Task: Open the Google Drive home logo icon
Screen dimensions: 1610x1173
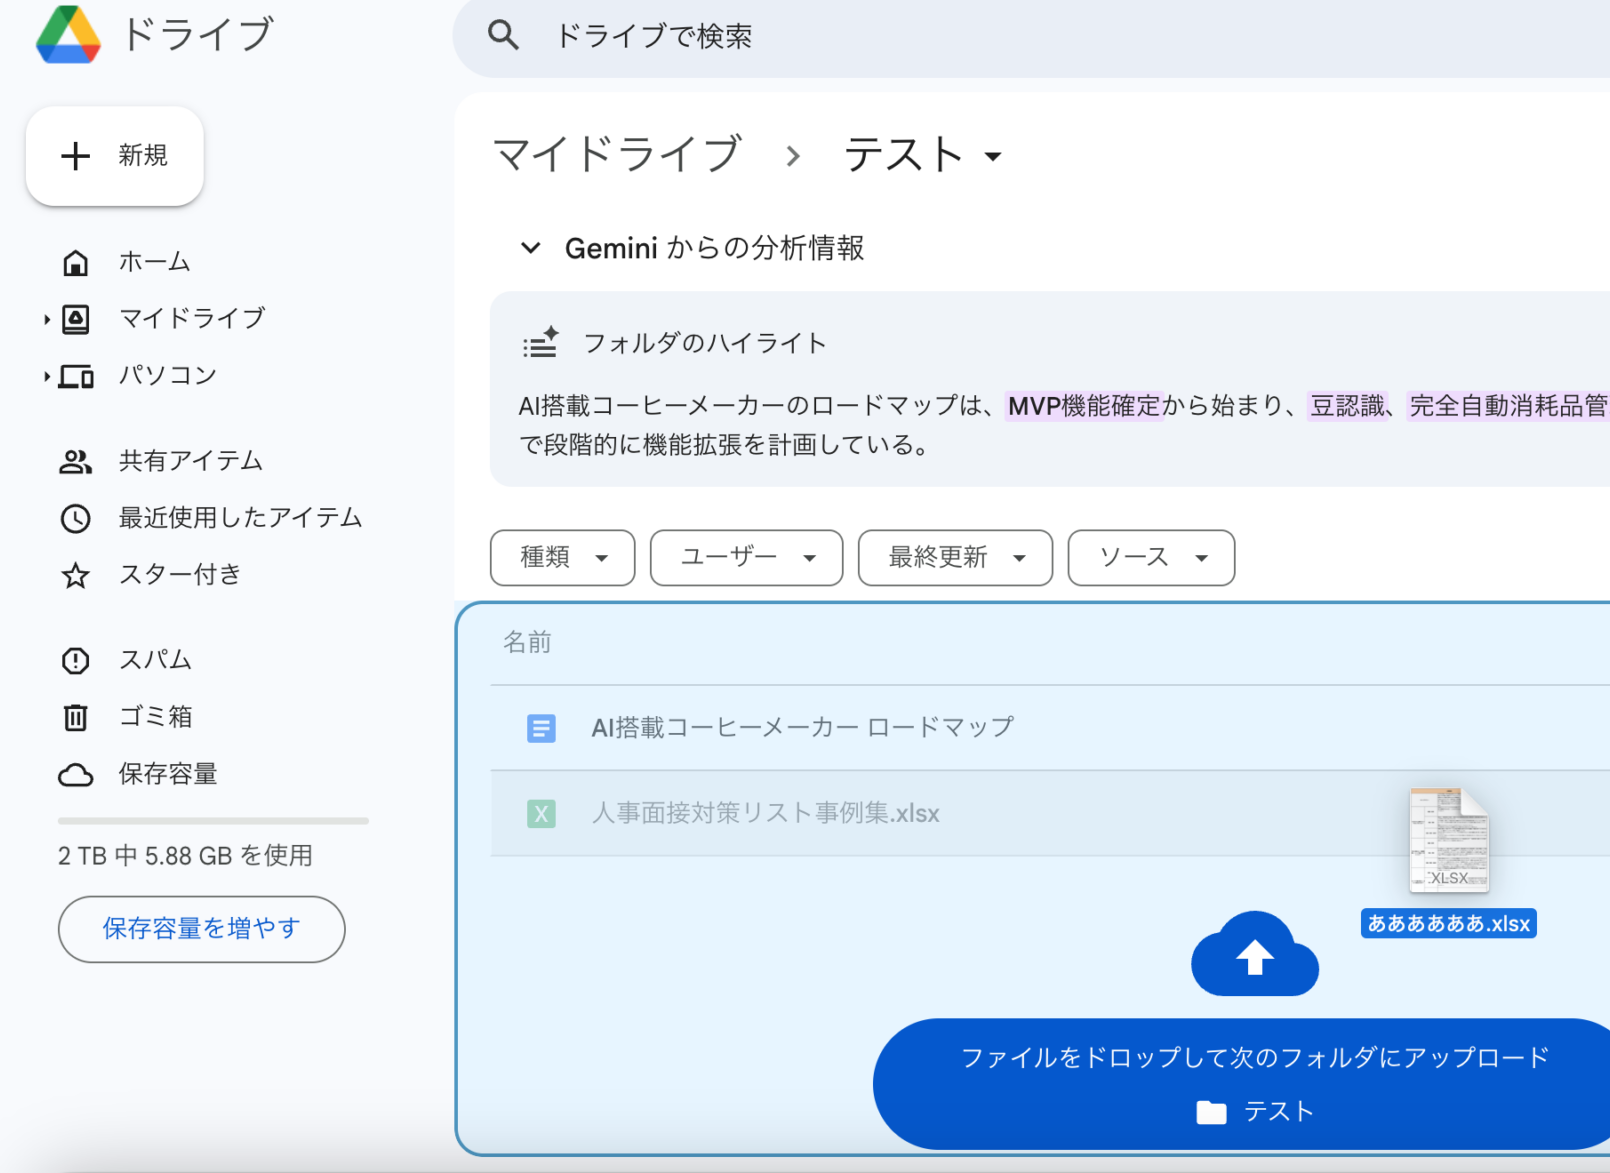Action: coord(66,33)
